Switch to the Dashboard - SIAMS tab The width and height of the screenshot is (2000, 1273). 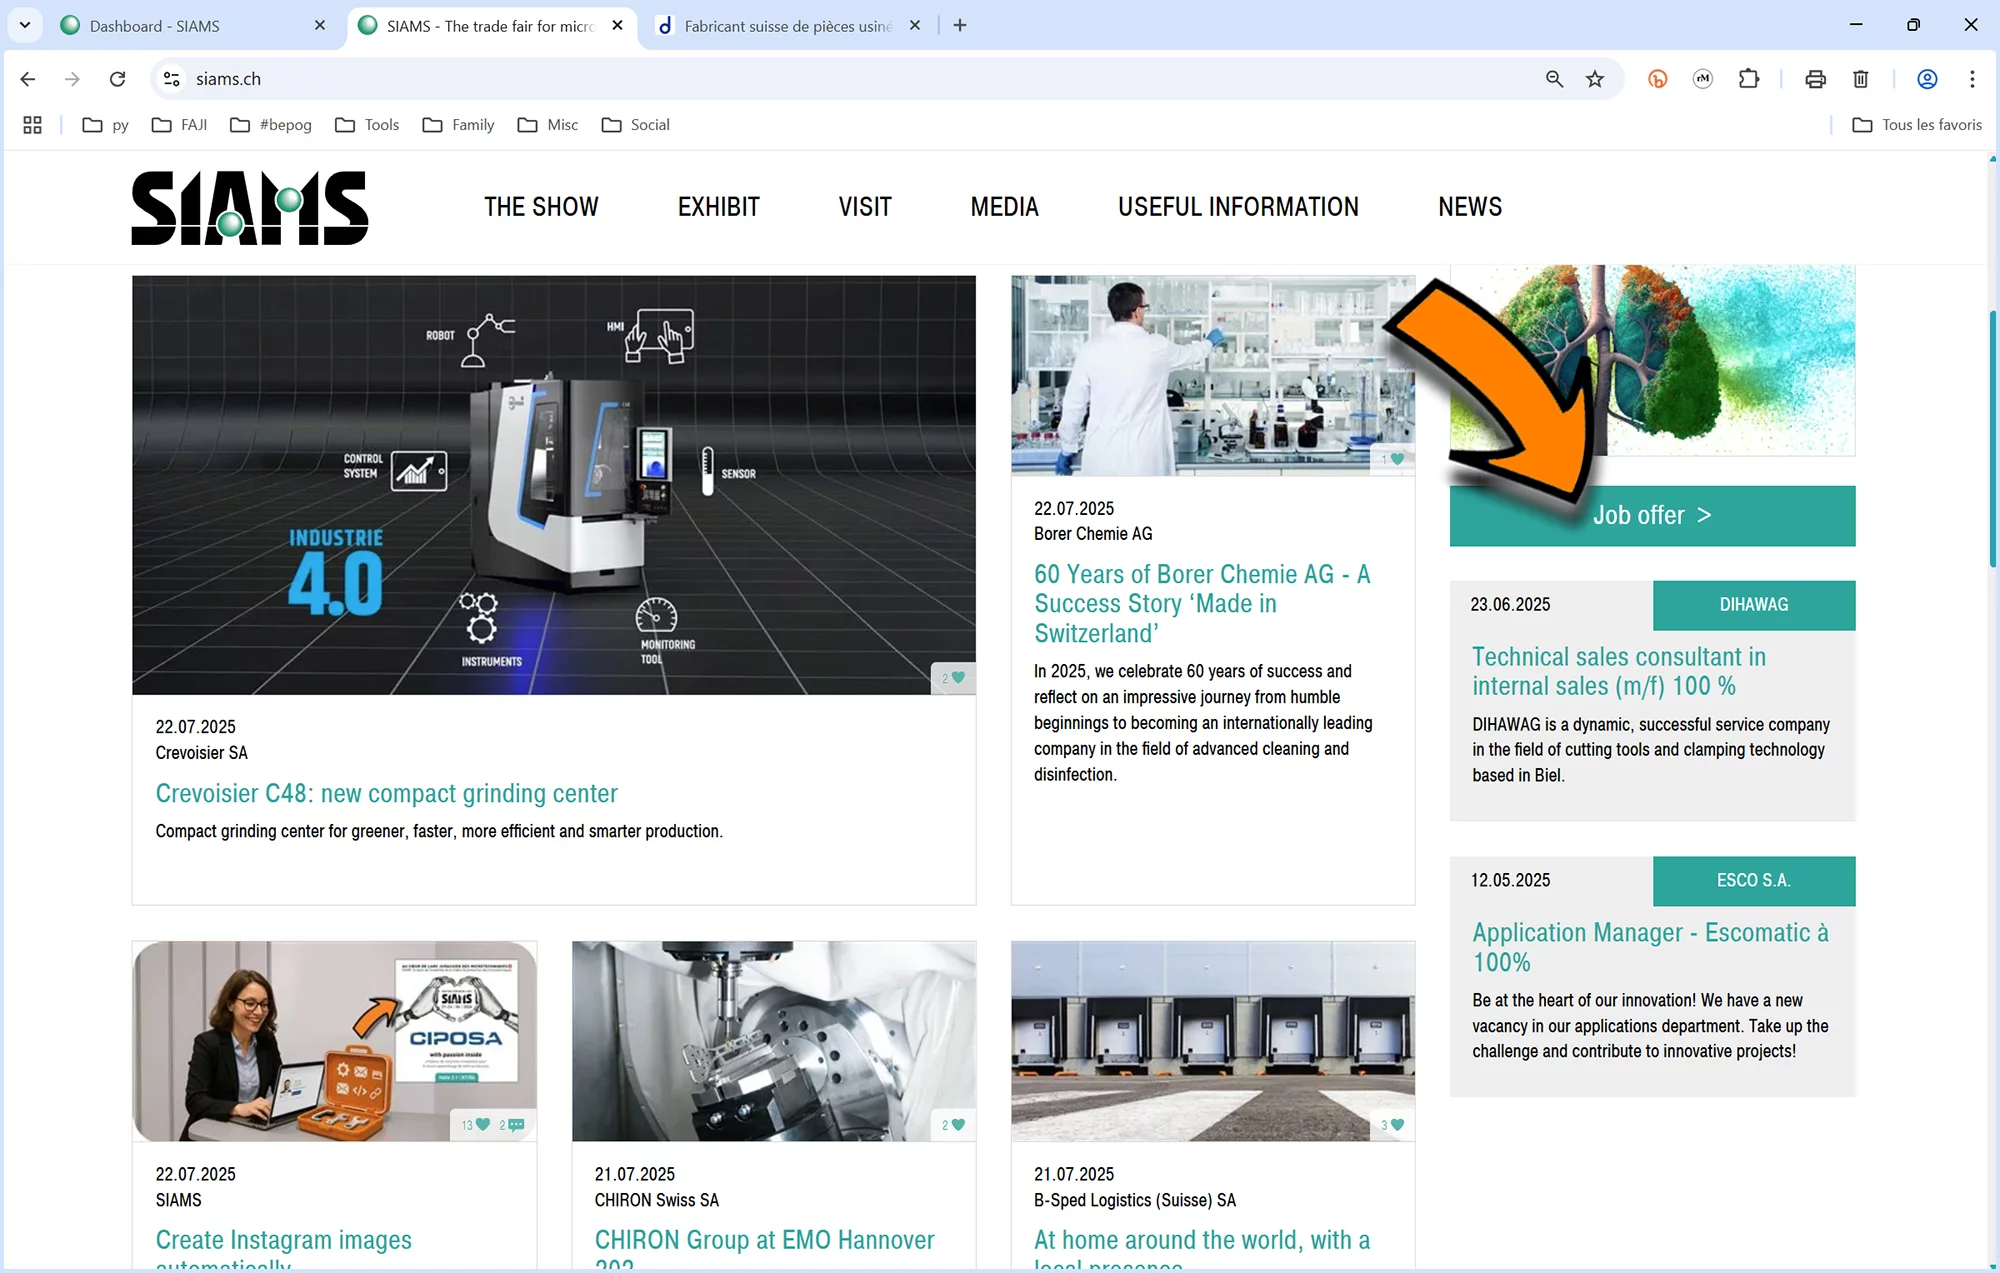pyautogui.click(x=155, y=26)
